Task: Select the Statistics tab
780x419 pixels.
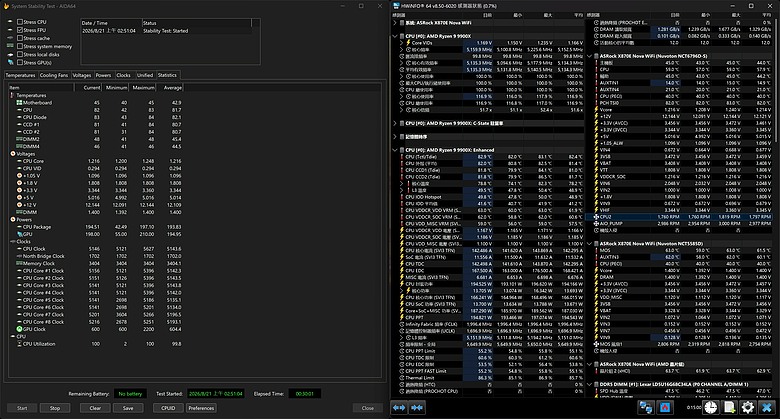Action: [167, 75]
